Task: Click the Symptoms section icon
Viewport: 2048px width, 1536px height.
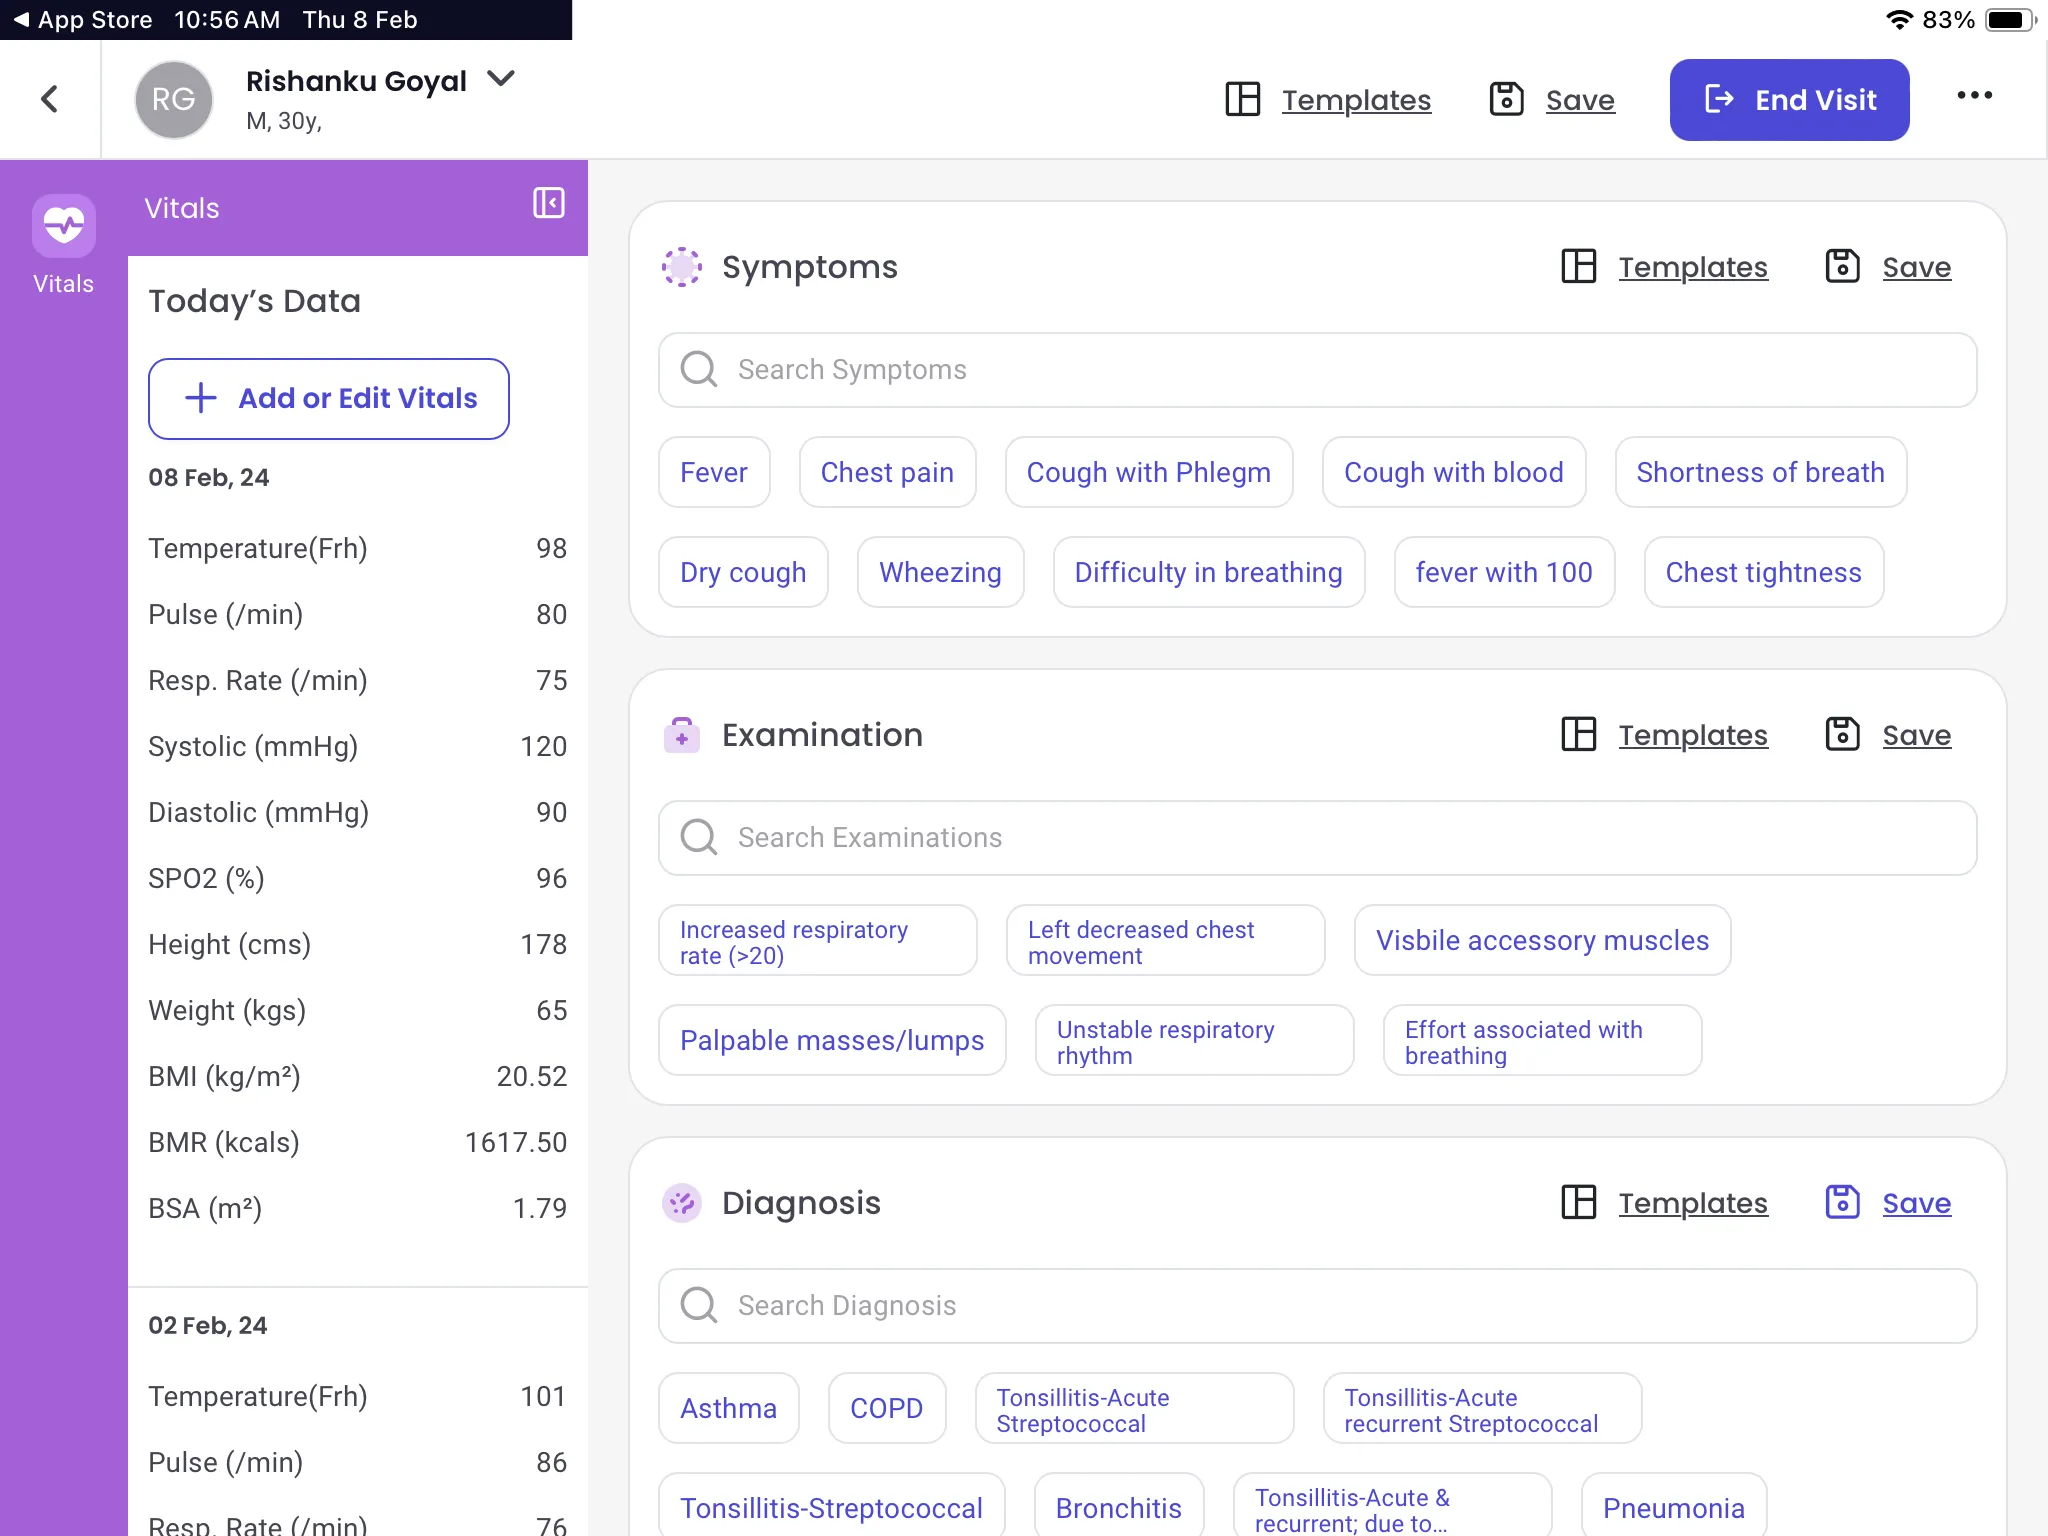Action: pyautogui.click(x=682, y=267)
